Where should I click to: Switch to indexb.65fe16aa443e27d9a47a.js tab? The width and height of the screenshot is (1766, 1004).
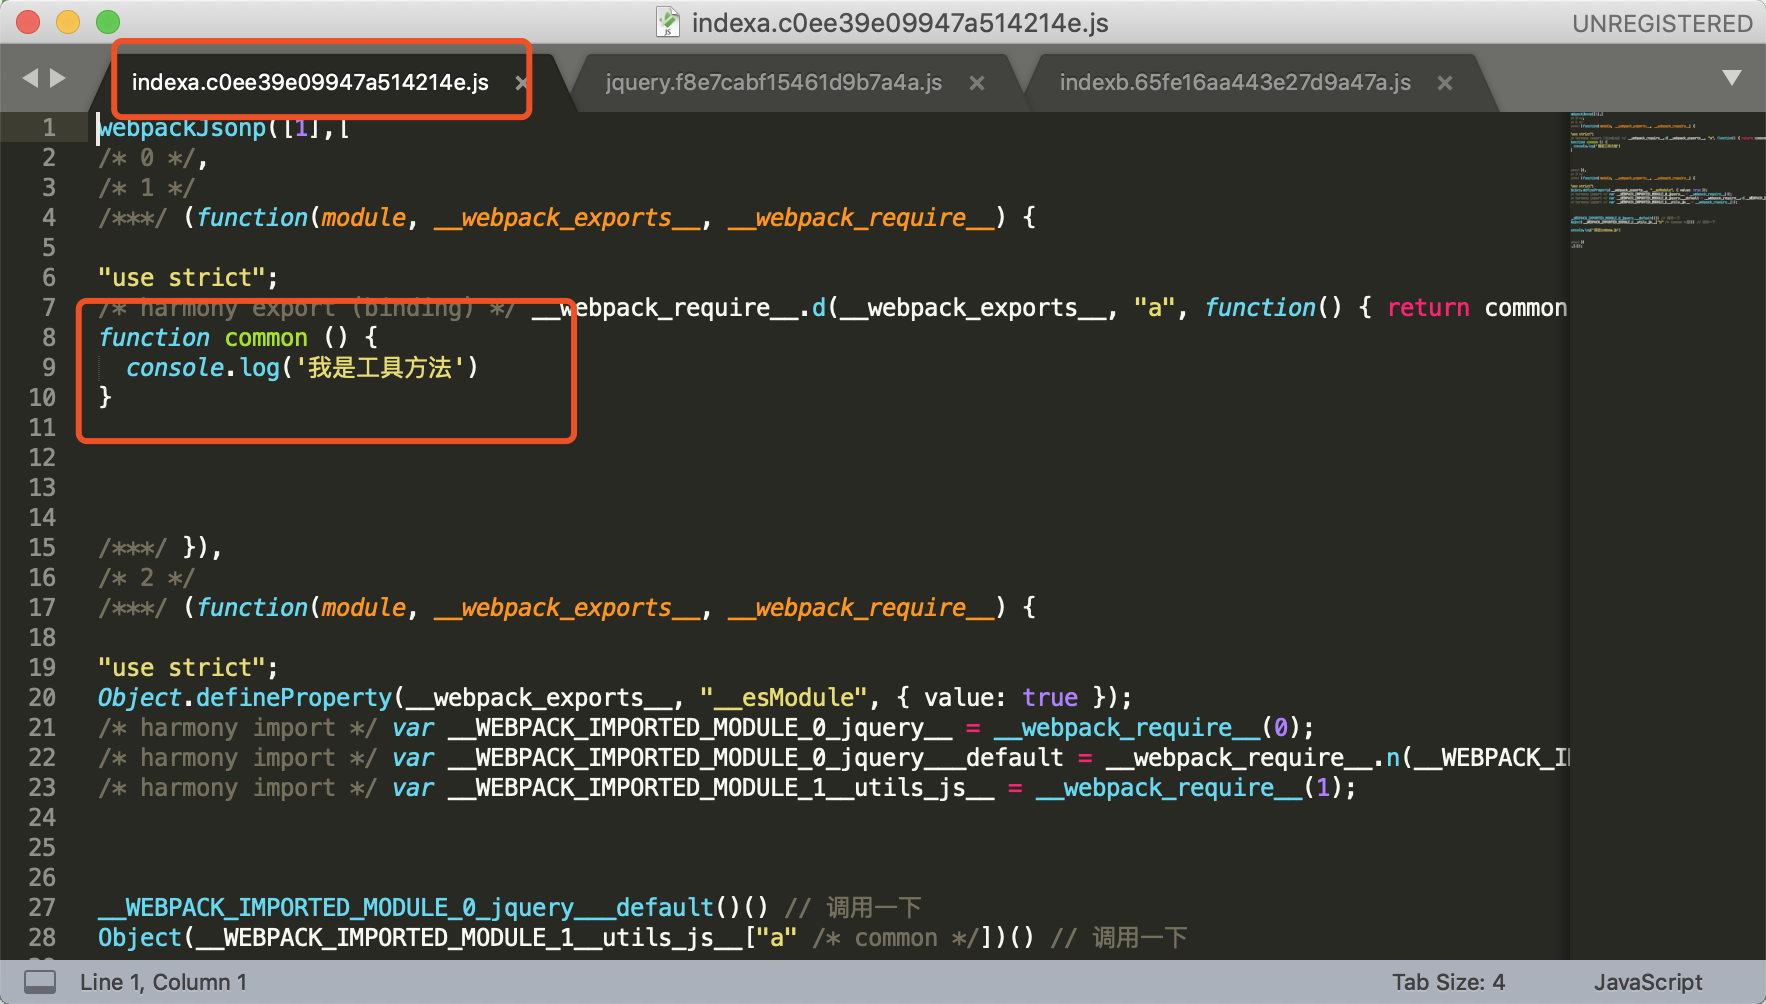(x=1235, y=82)
